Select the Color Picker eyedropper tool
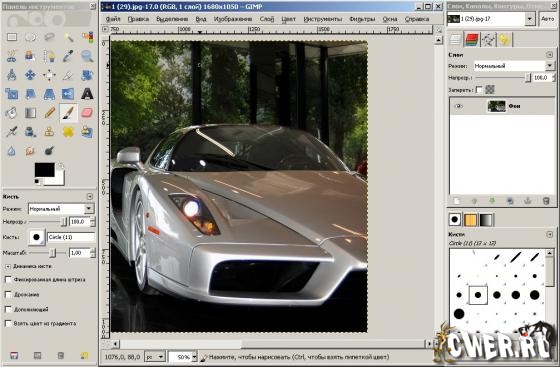Image resolution: width=560 pixels, height=367 pixels. pyautogui.click(x=68, y=56)
